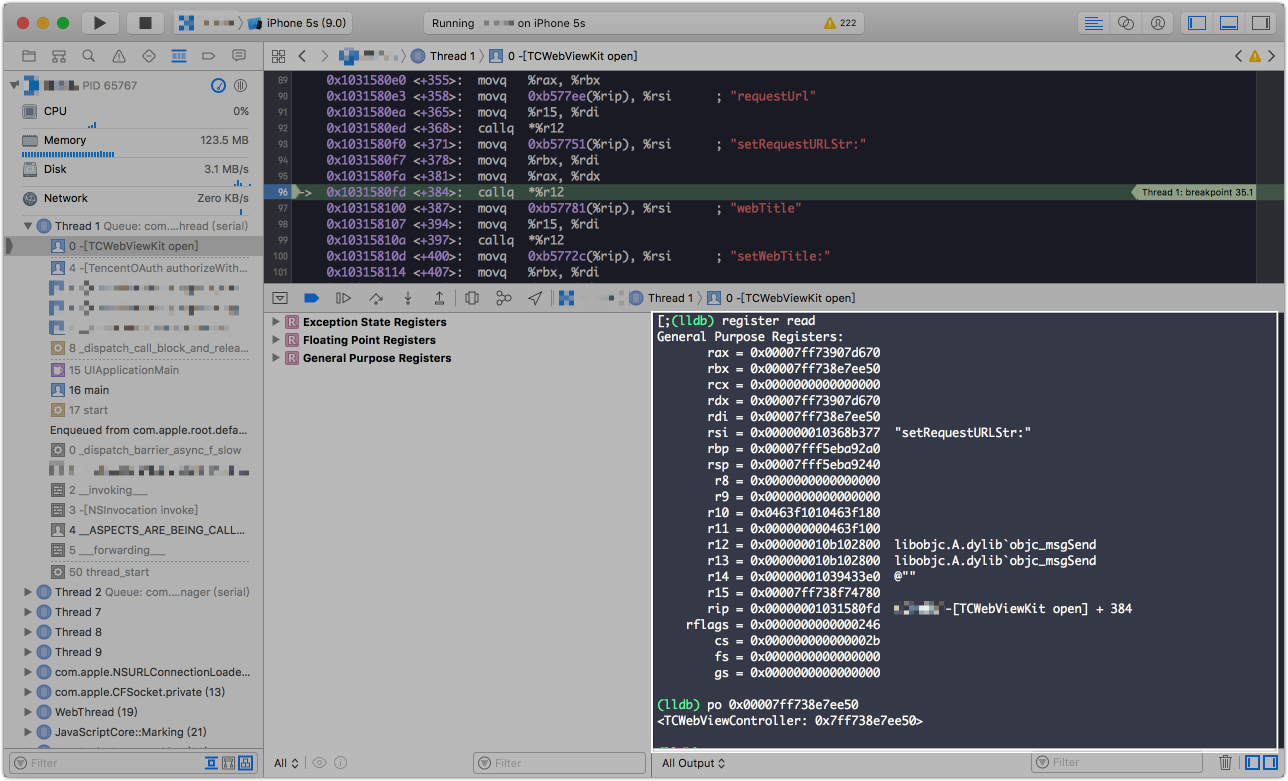Show the Assistant editor

pyautogui.click(x=1126, y=23)
